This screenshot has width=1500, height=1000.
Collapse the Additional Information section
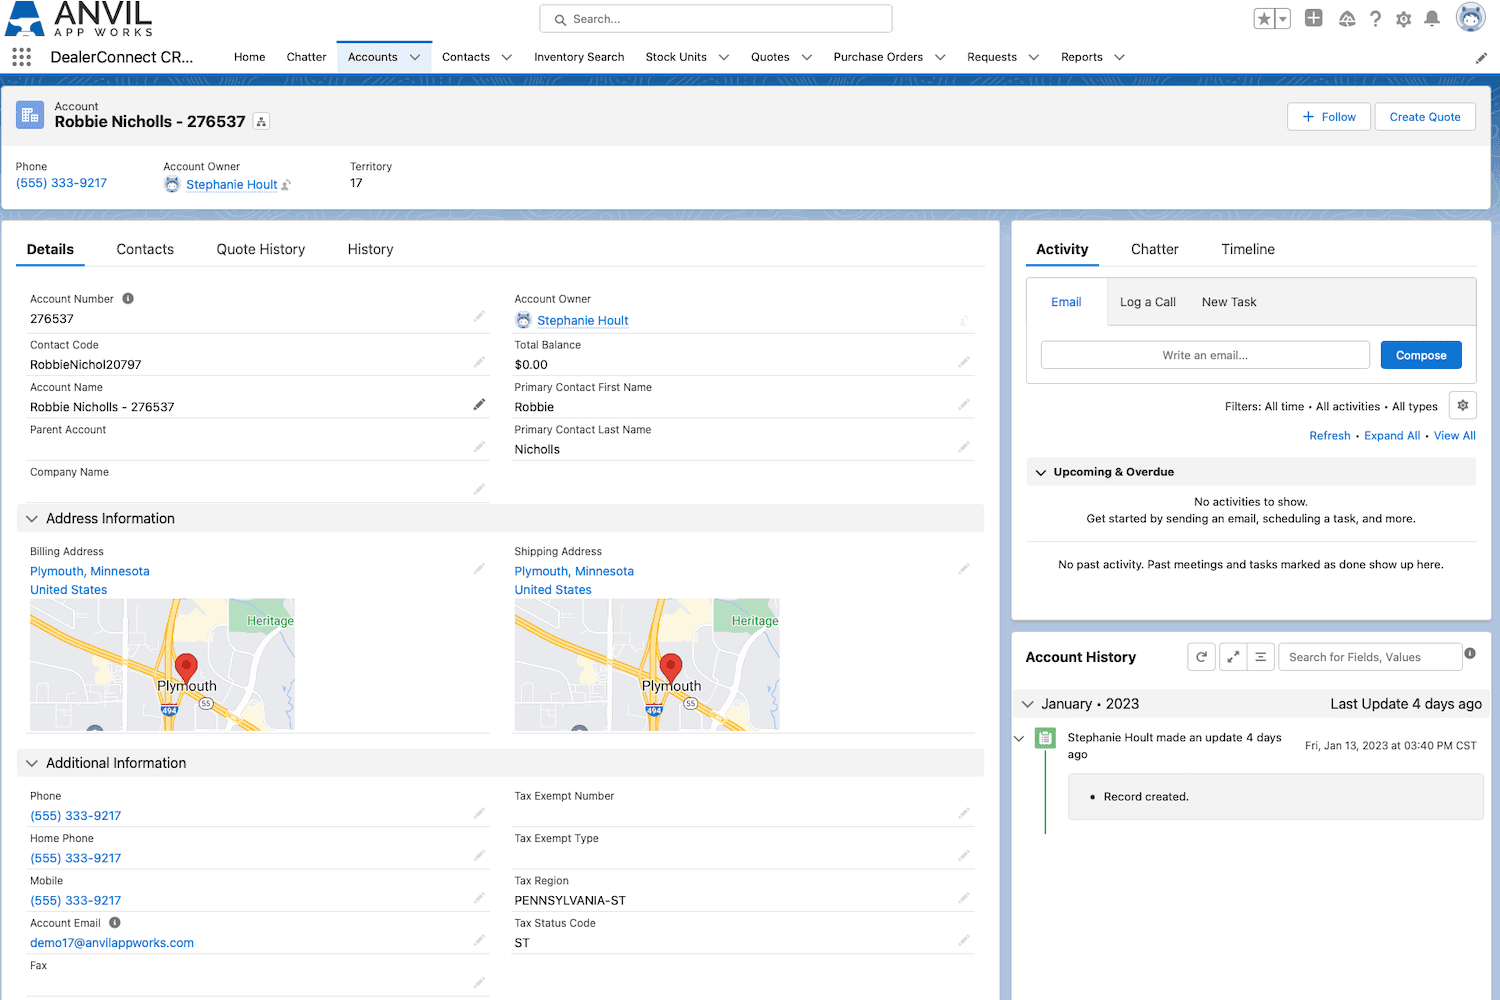tap(32, 763)
